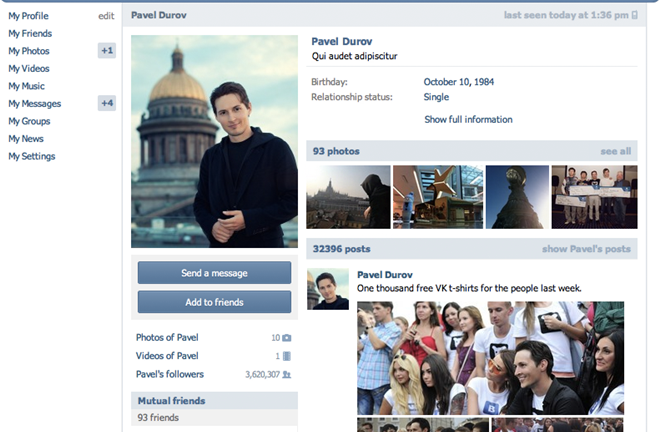This screenshot has width=660, height=432.
Task: Click the people icon beside Pavel's followers
Action: click(287, 374)
